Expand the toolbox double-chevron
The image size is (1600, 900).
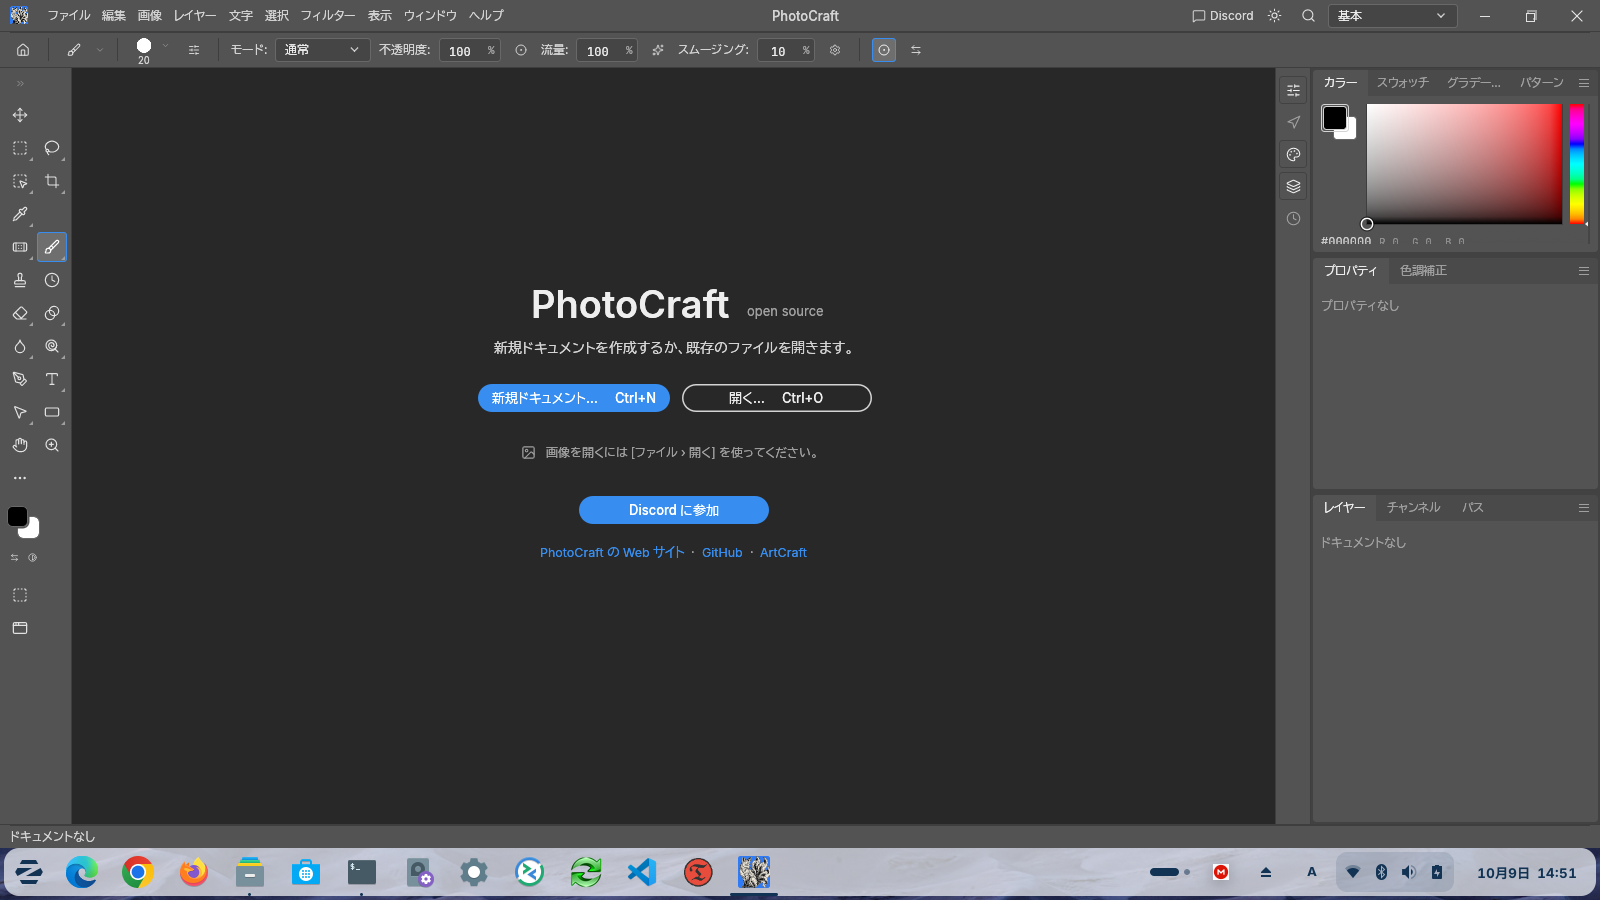(x=20, y=84)
